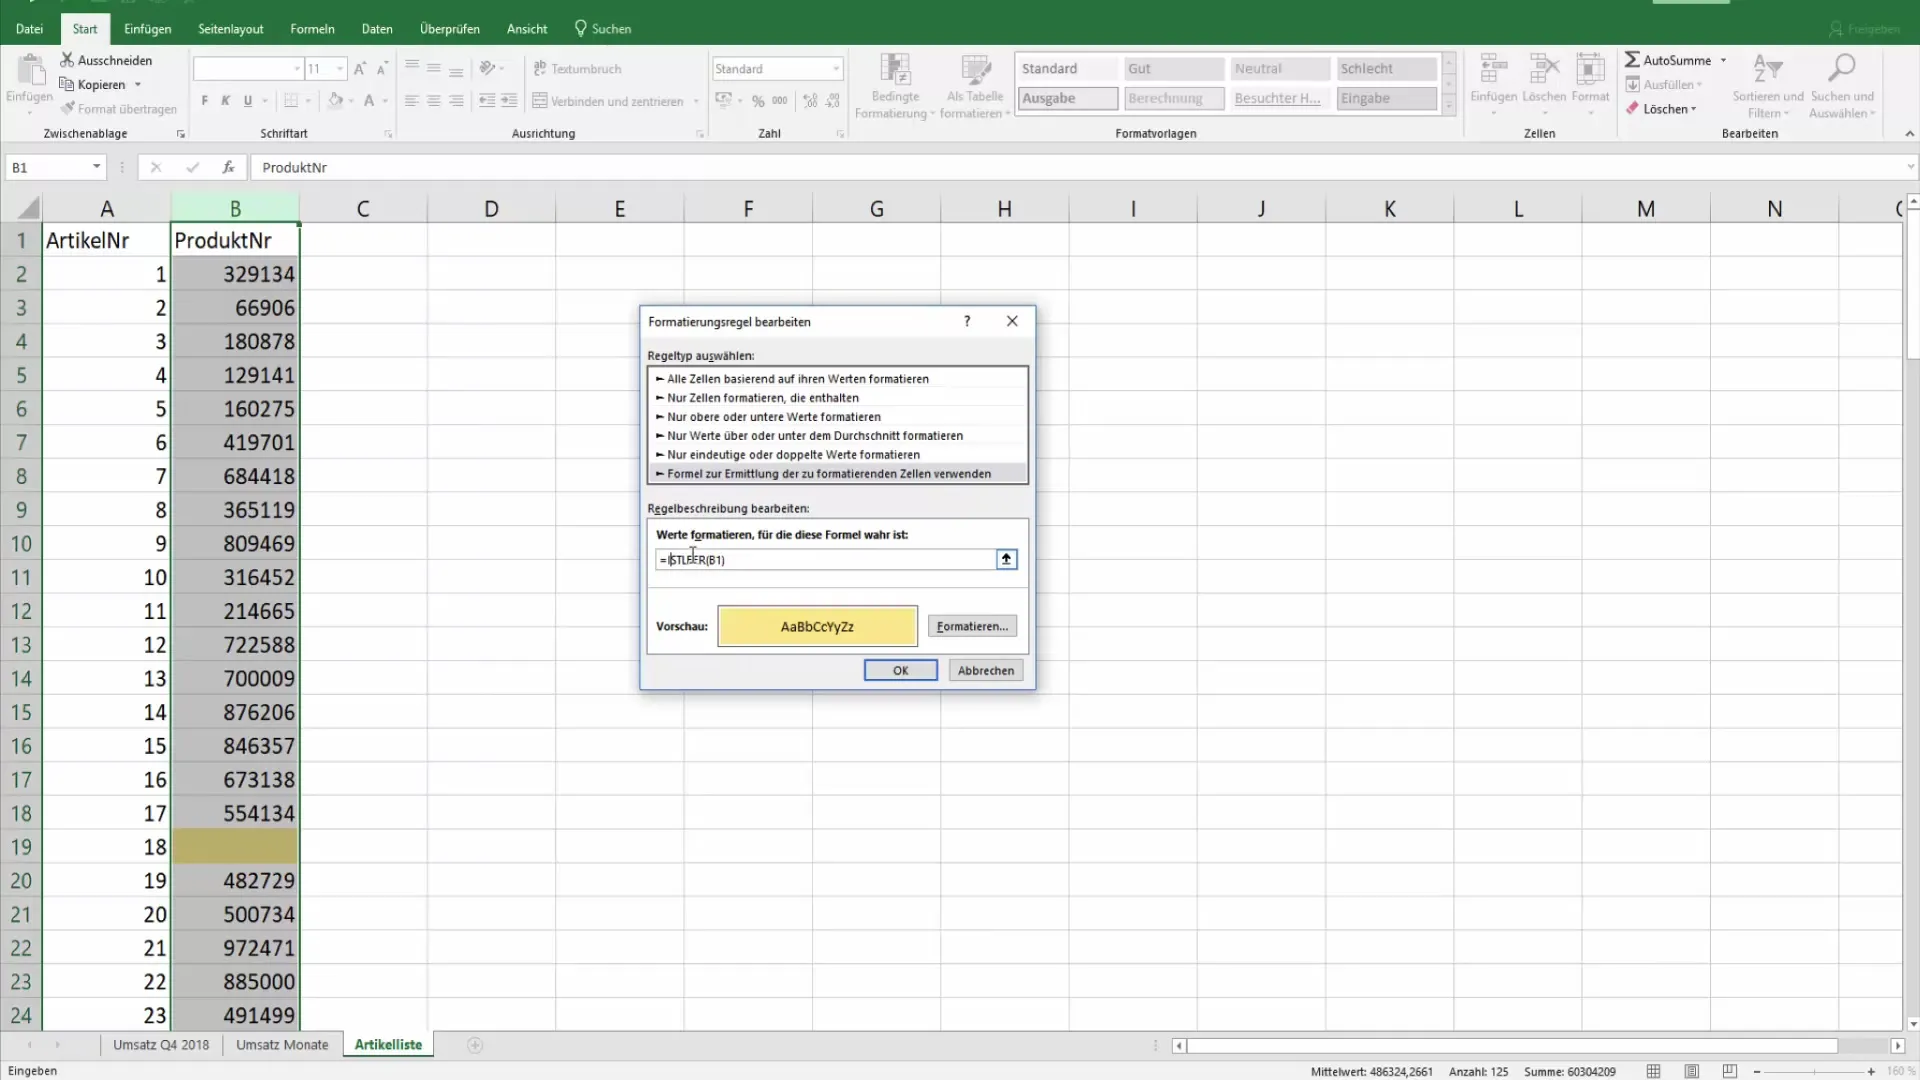Toggle bold formatting (F)
This screenshot has height=1080, width=1920.
click(x=205, y=101)
